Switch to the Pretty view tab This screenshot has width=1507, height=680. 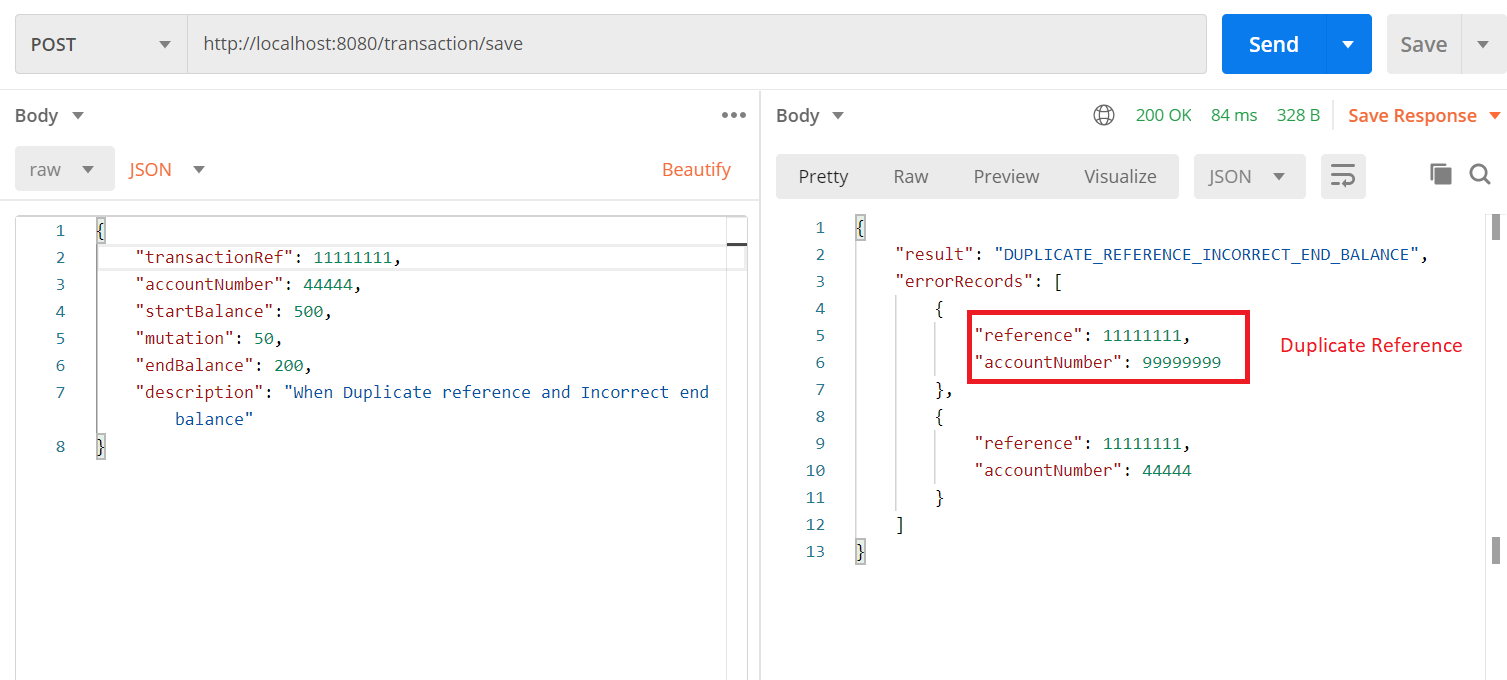point(823,176)
